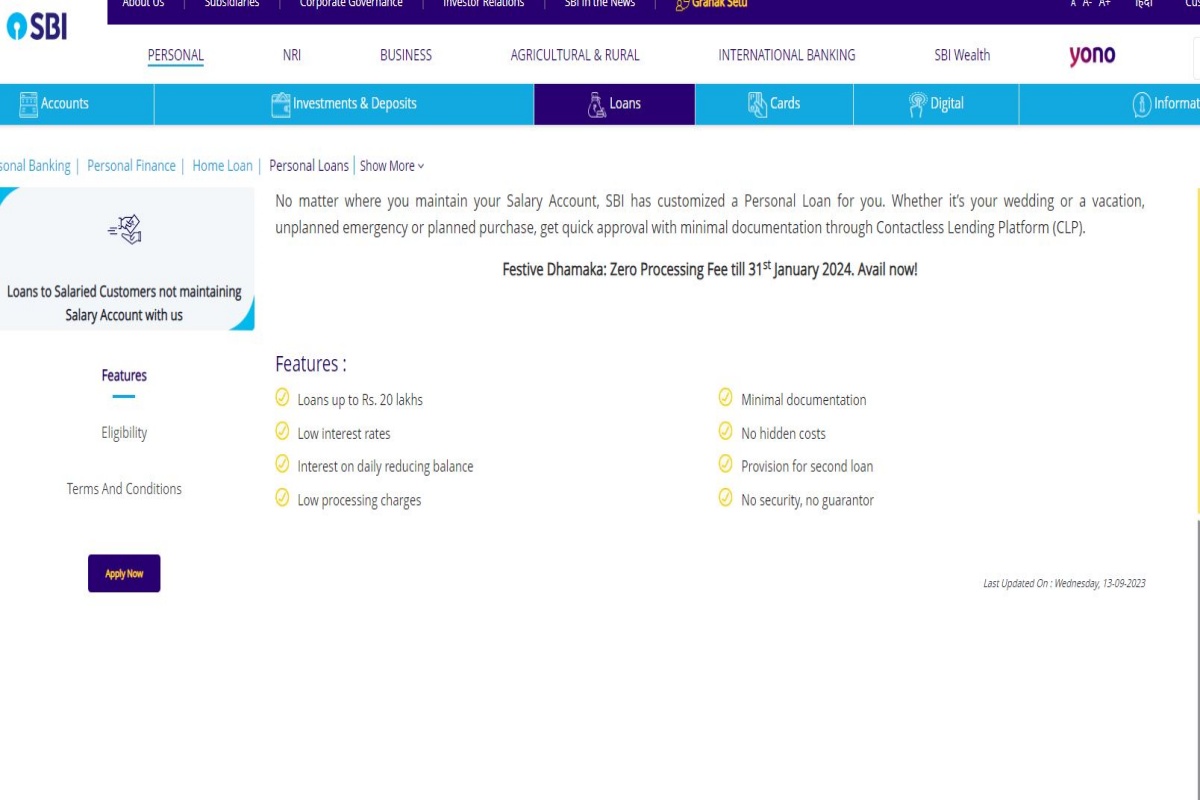Click the SBI logo
The height and width of the screenshot is (800, 1200).
tap(37, 26)
